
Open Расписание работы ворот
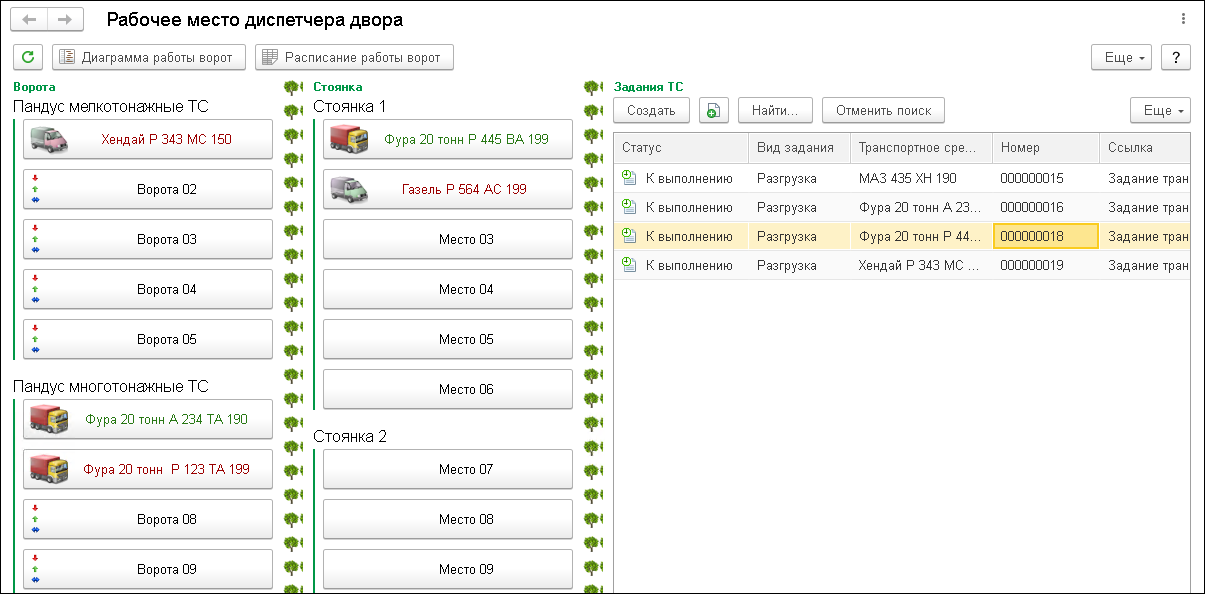coord(354,58)
